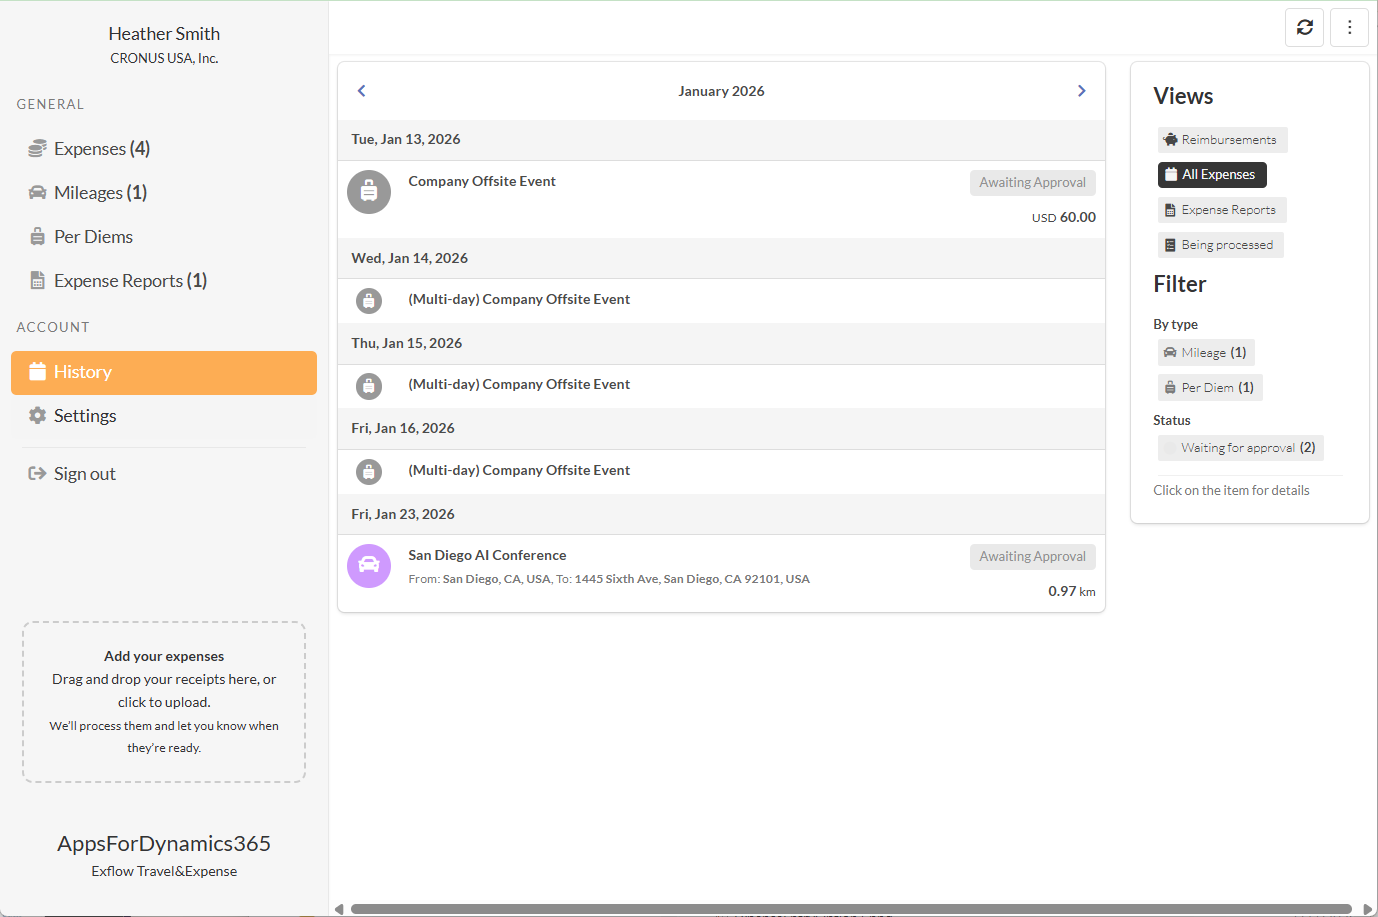
Task: Click the History calendar icon in sidebar
Action: tap(38, 372)
